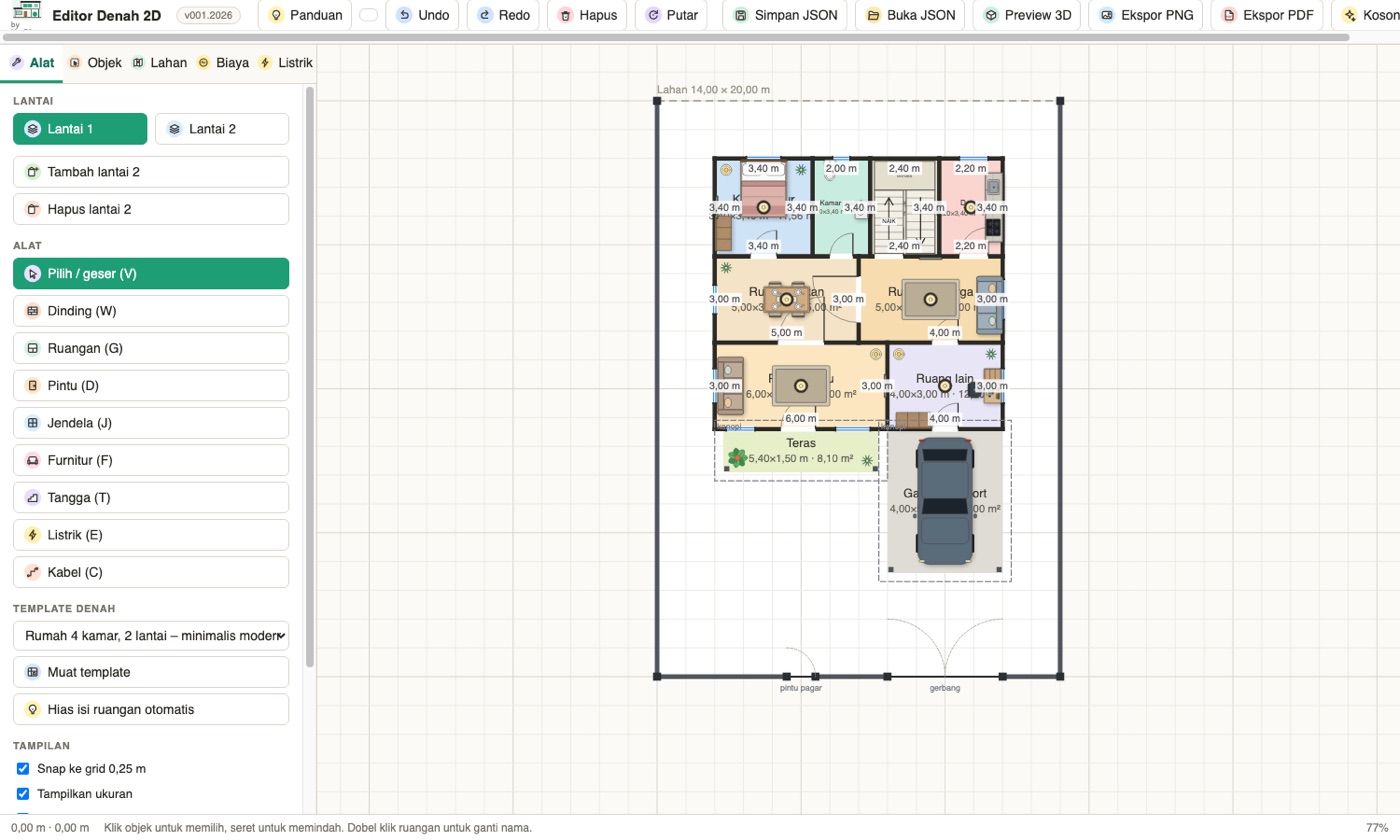The image size is (1400, 840).
Task: Select floor Lantai 1
Action: [x=80, y=129]
